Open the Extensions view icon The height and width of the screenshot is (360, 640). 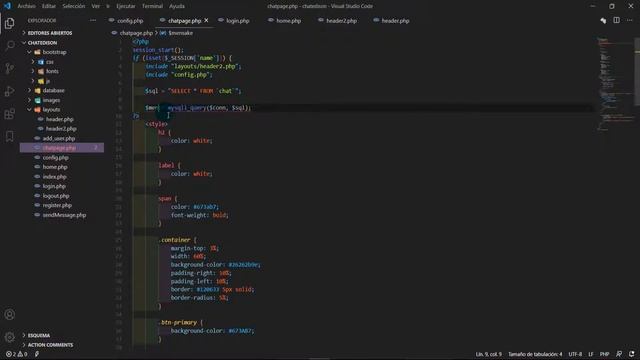point(9,114)
